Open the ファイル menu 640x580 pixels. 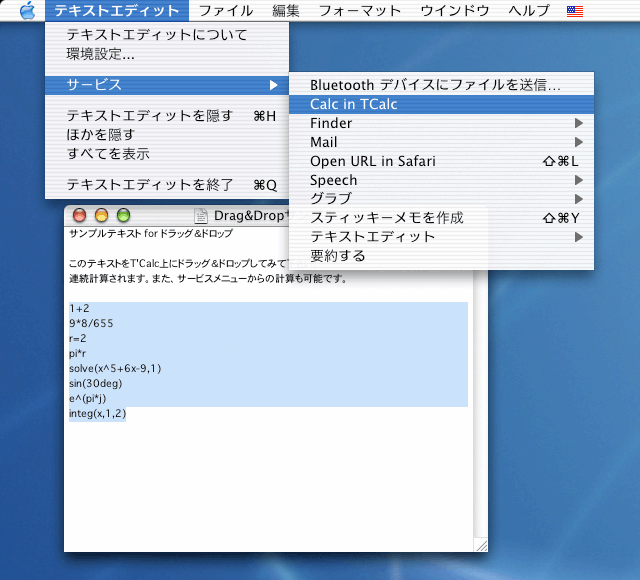pos(226,11)
